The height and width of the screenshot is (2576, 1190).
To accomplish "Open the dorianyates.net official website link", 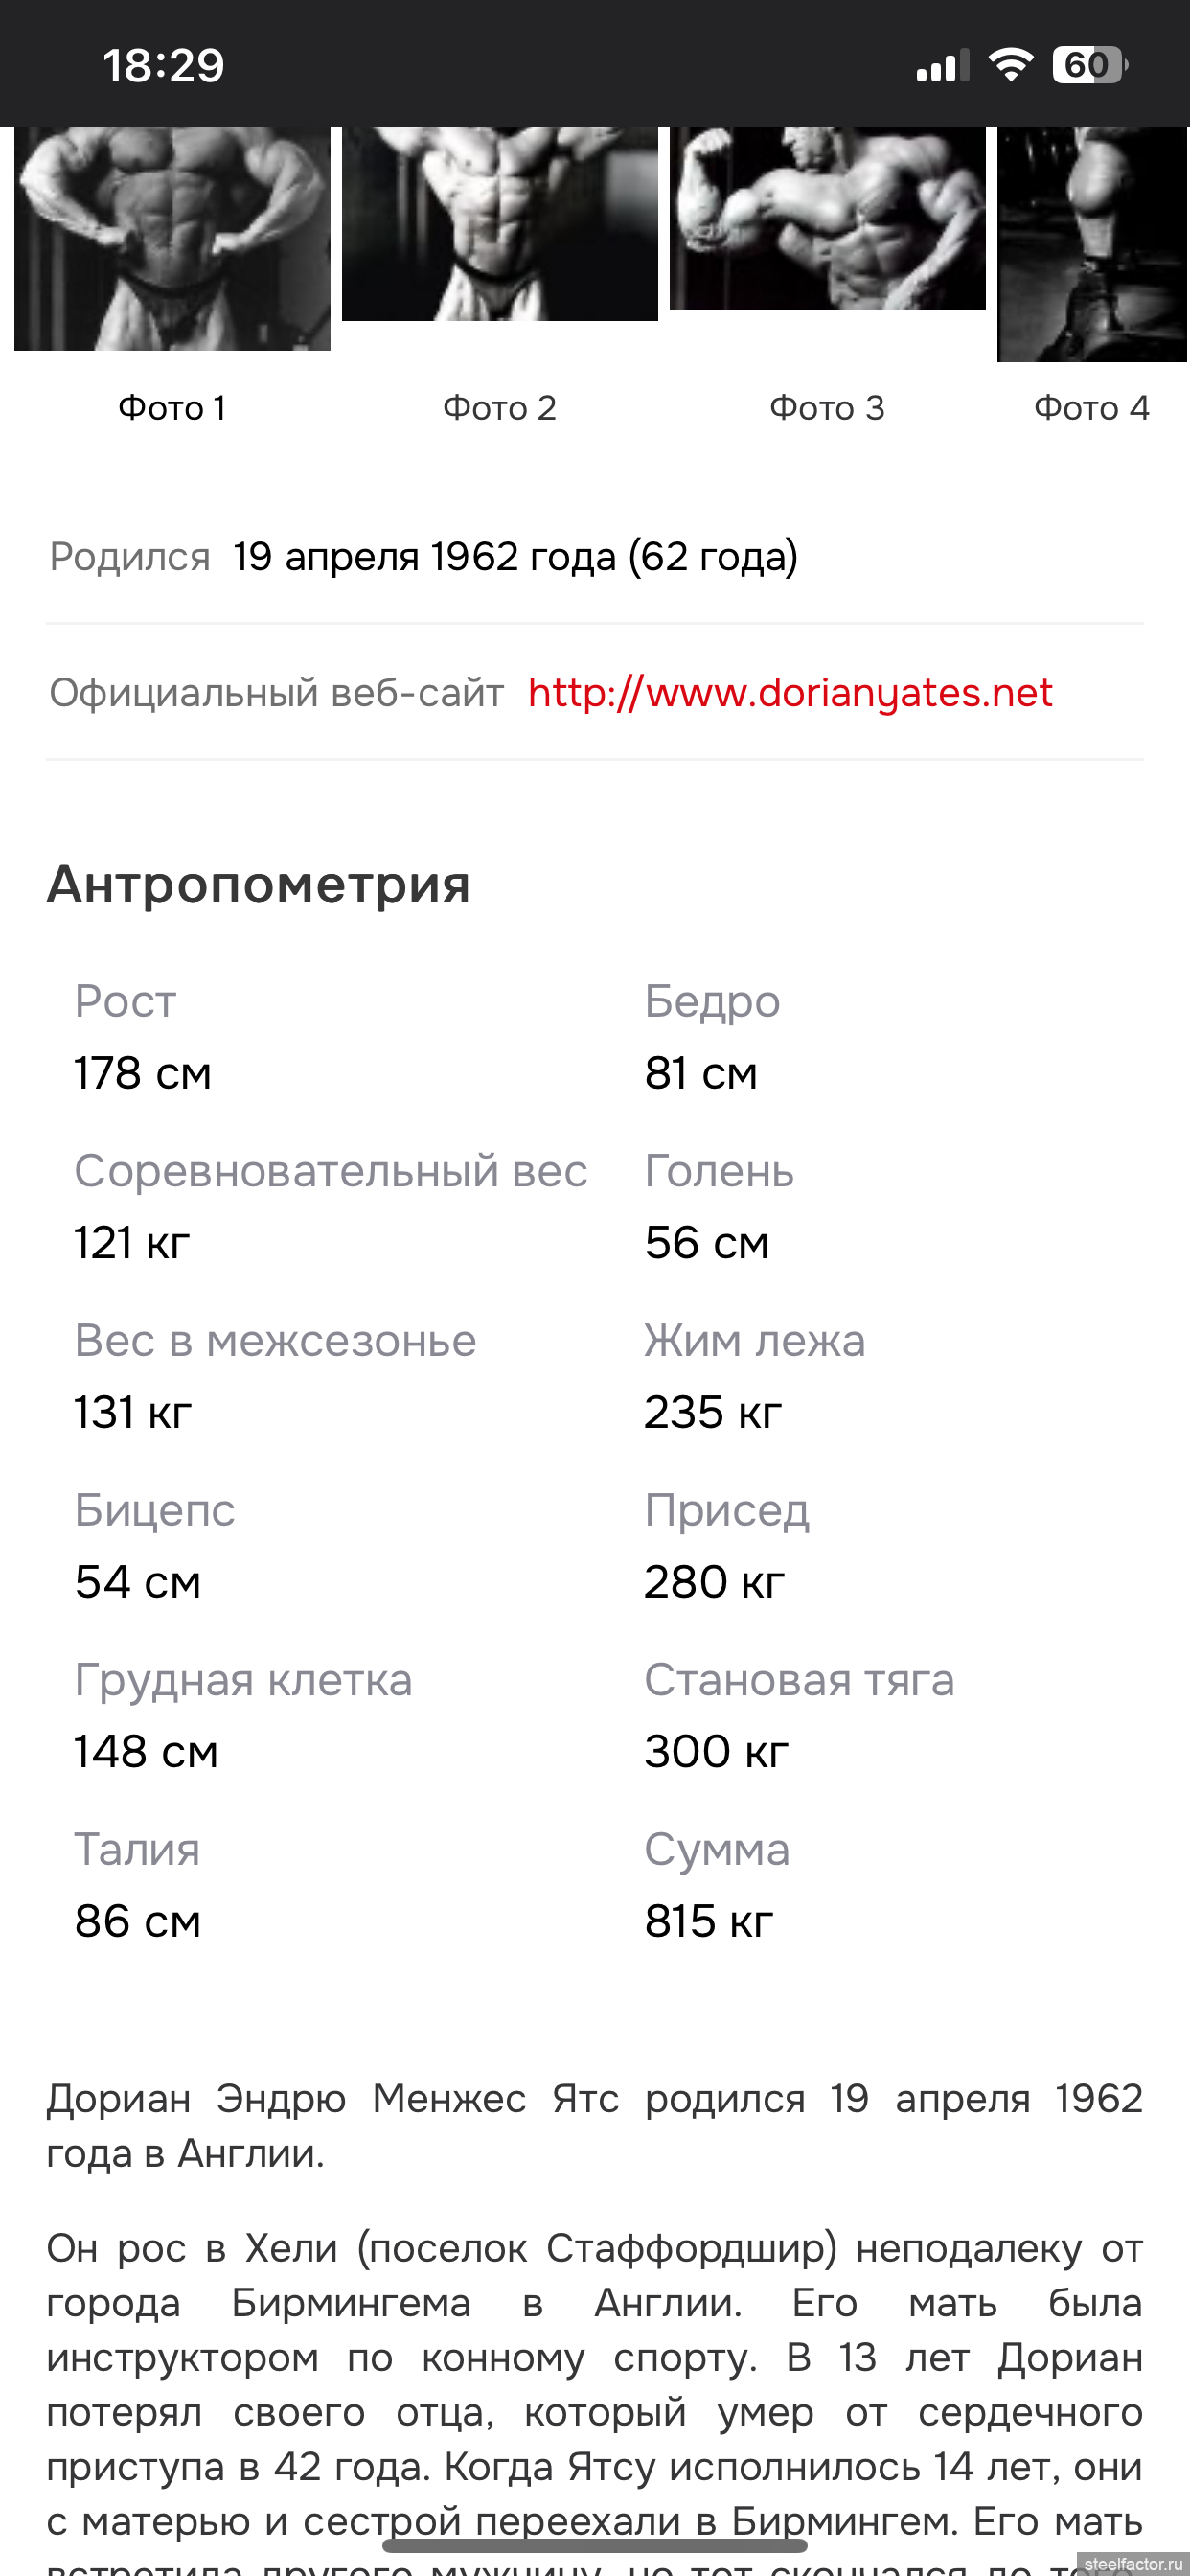I will (790, 692).
